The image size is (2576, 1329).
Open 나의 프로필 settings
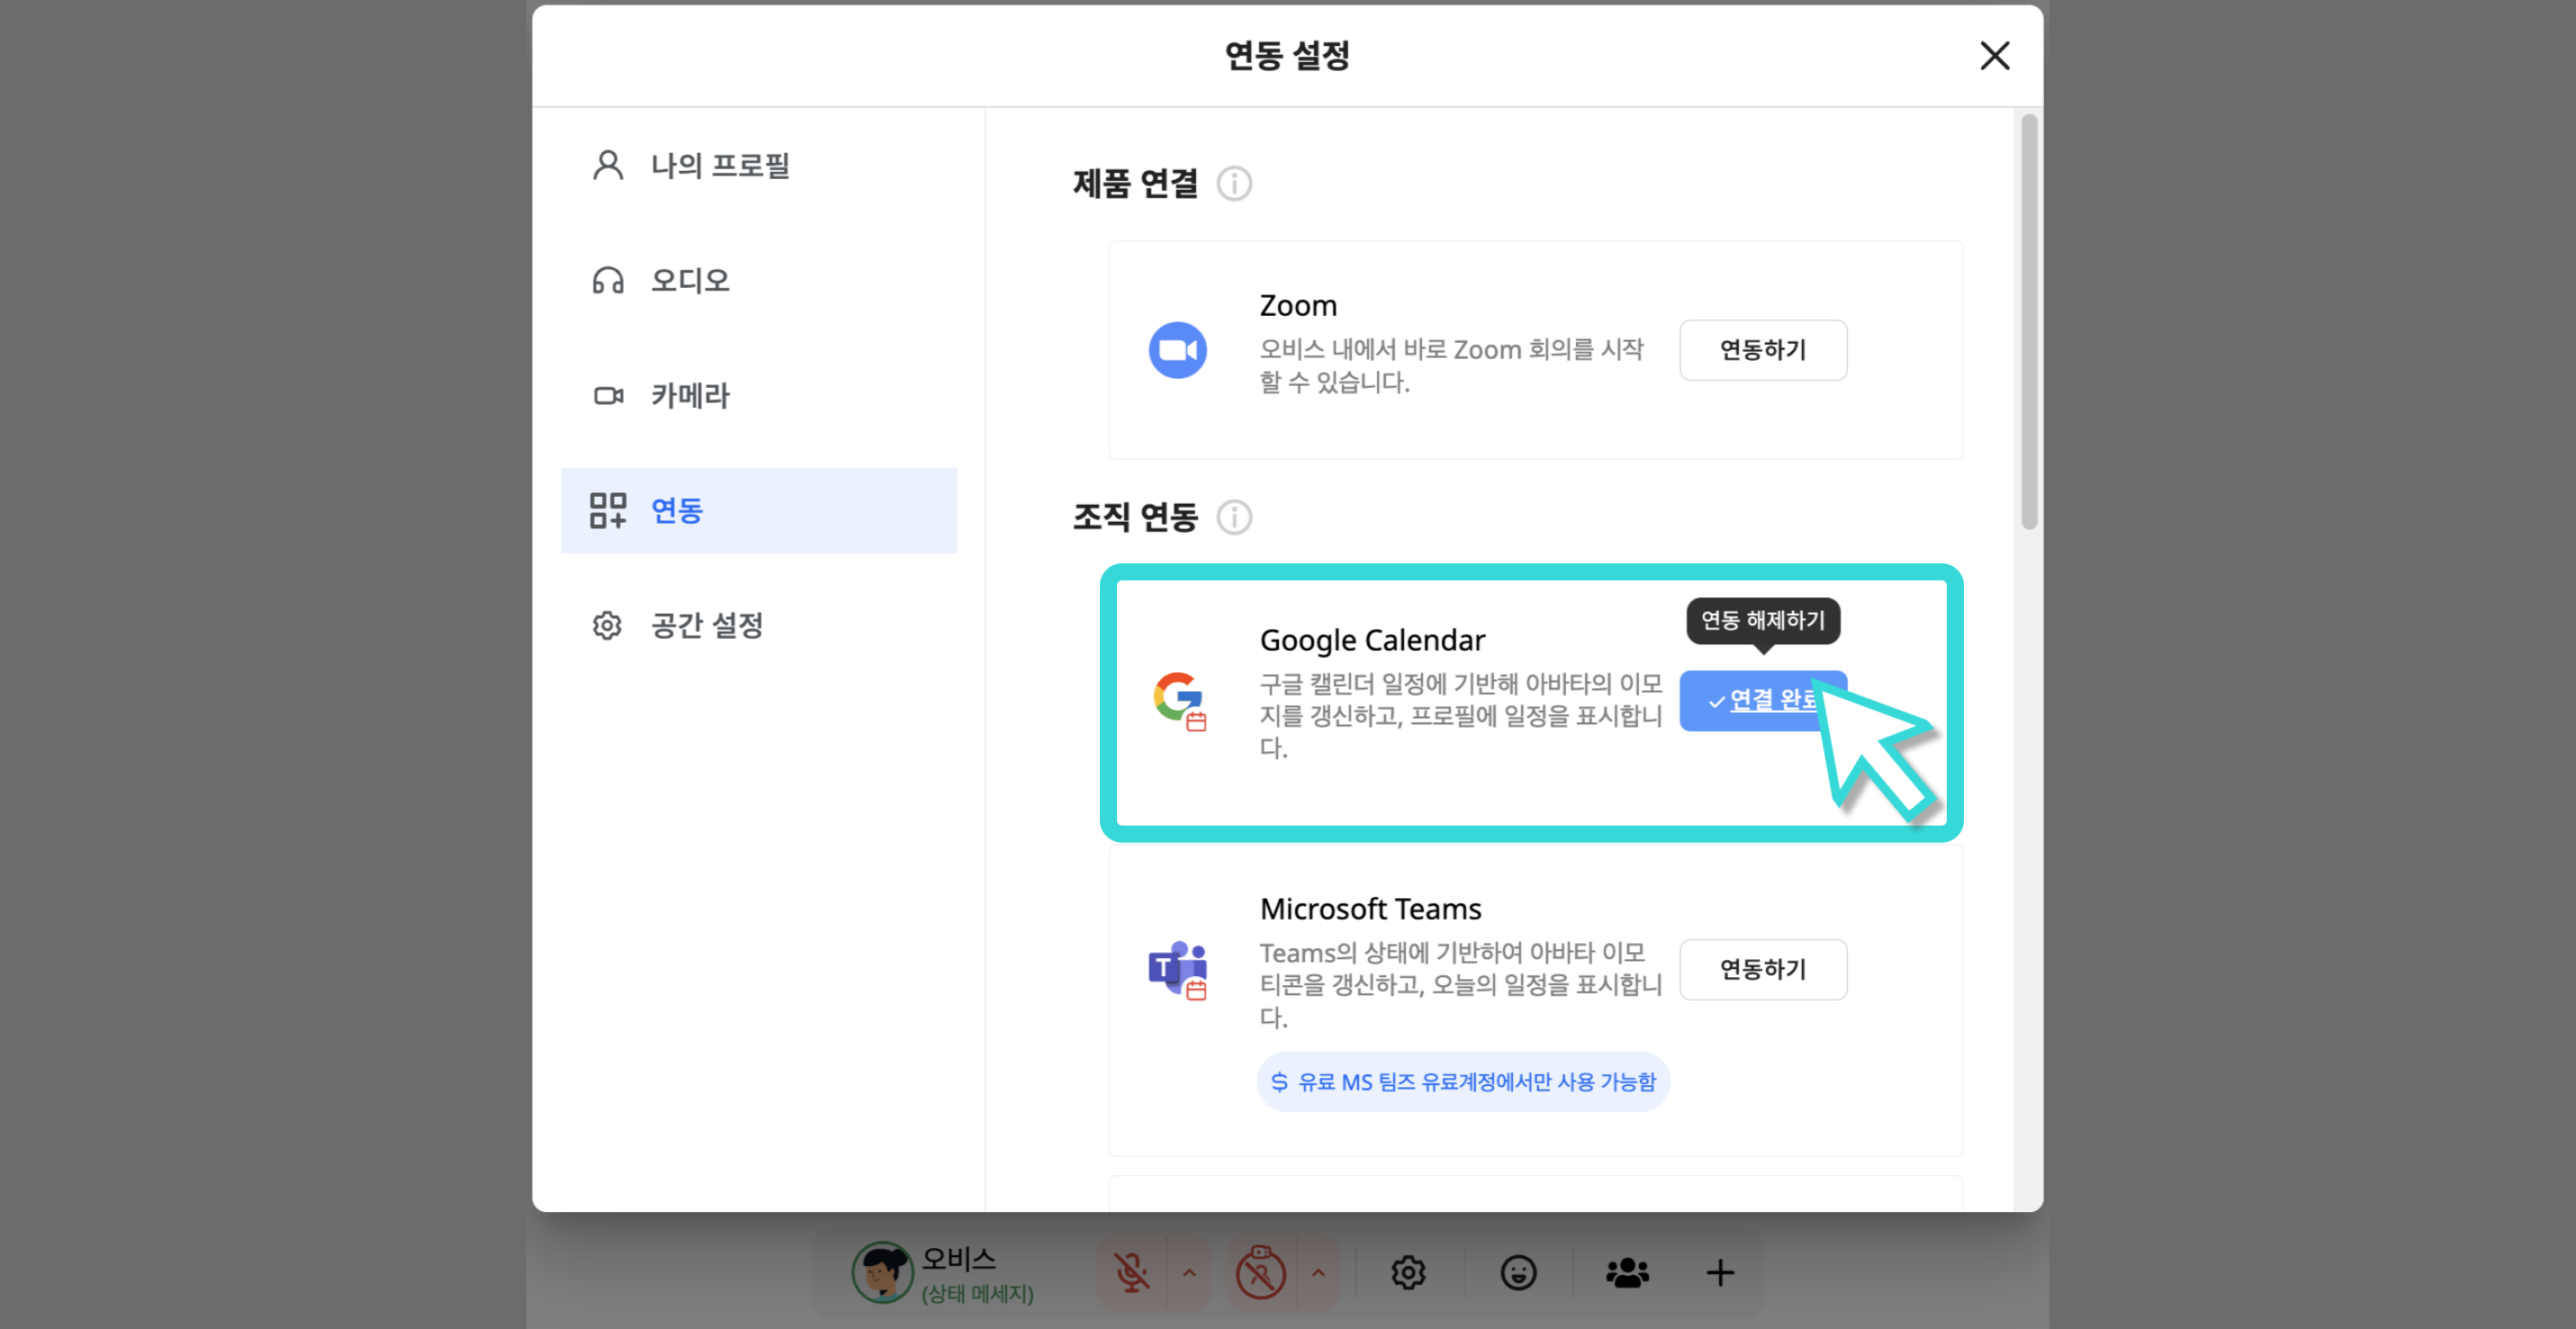click(759, 165)
